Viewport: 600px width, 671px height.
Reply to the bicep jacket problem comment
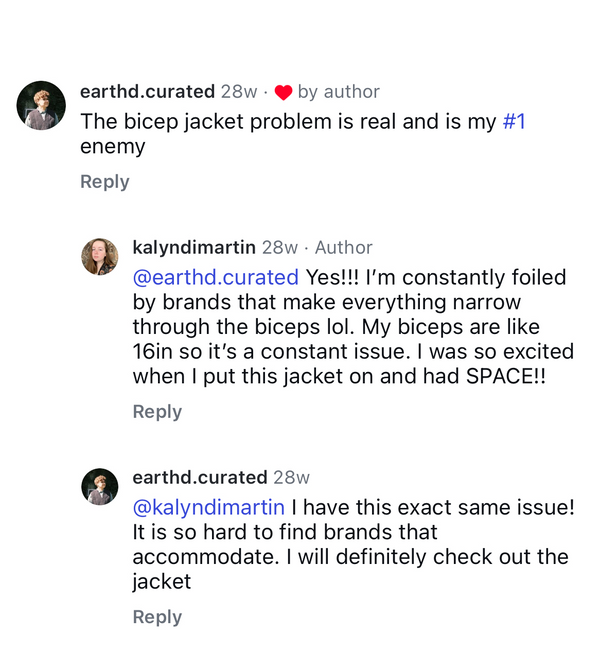(105, 181)
